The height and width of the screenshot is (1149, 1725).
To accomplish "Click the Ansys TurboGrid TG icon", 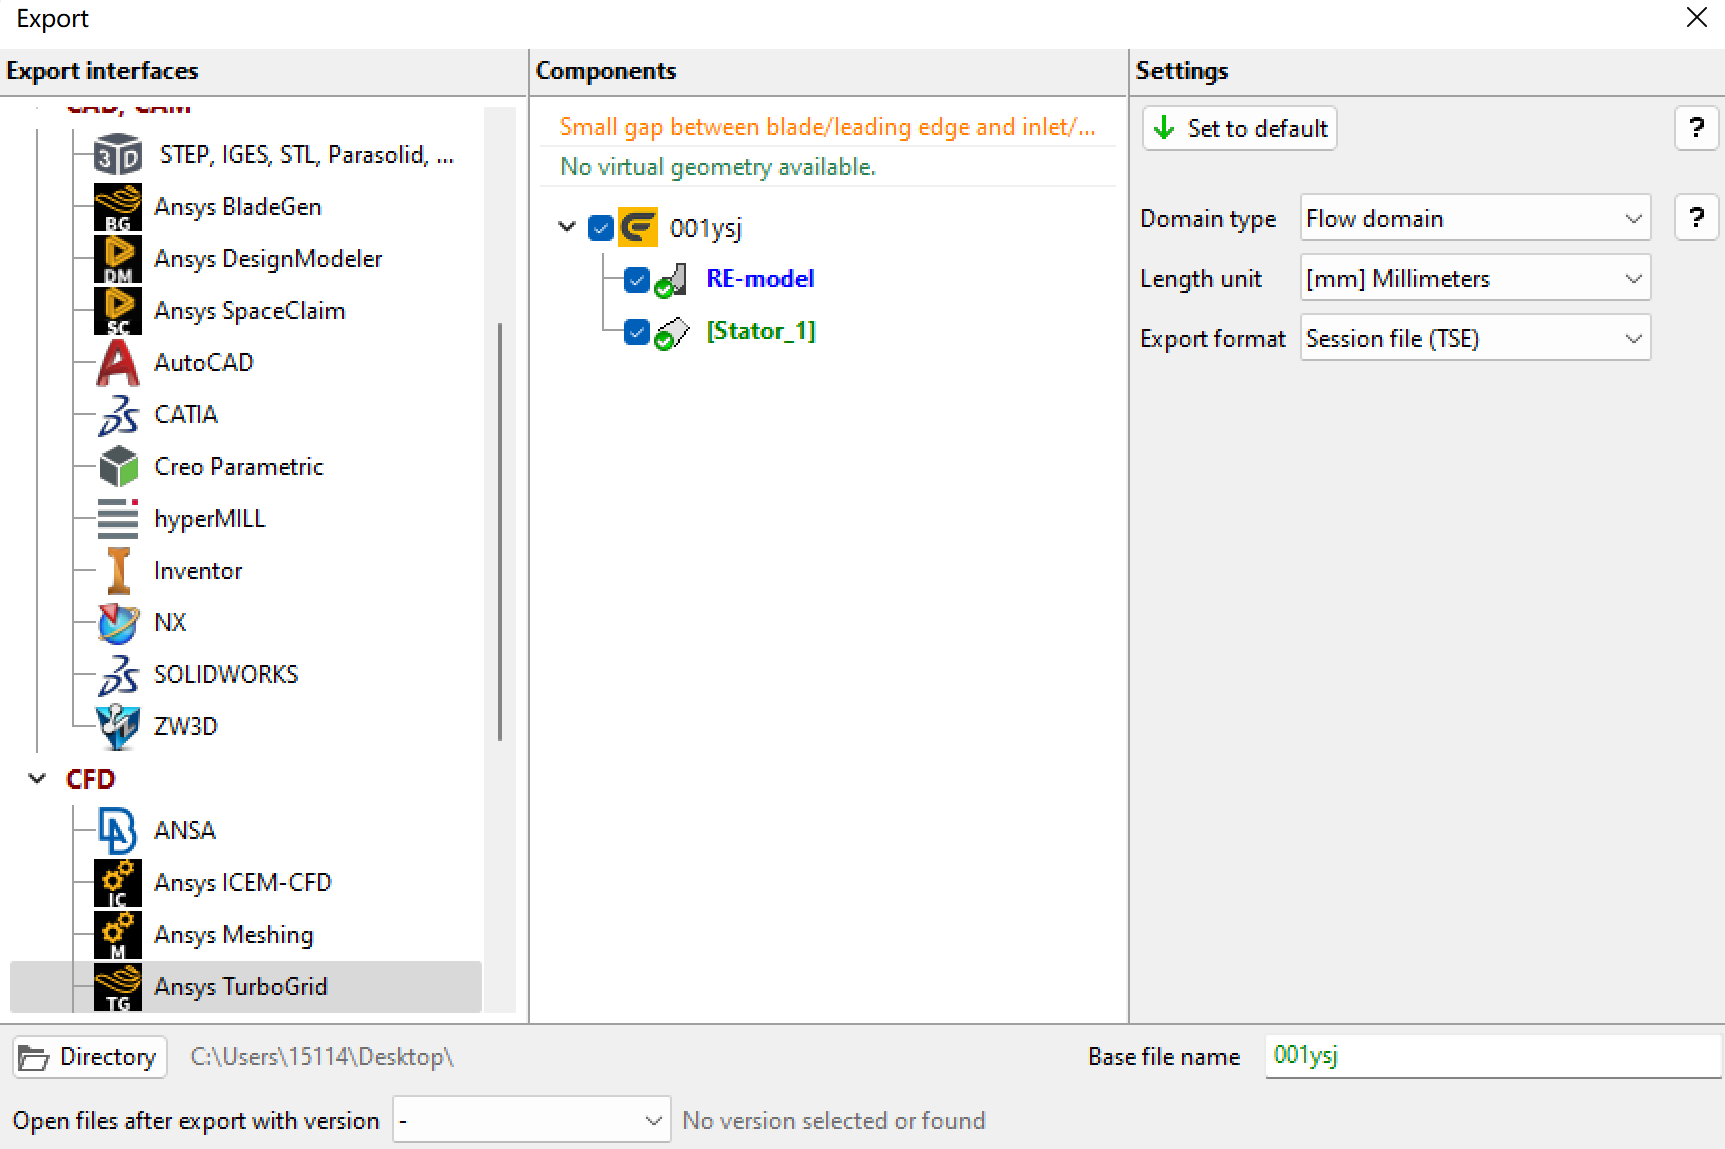I will [x=118, y=987].
